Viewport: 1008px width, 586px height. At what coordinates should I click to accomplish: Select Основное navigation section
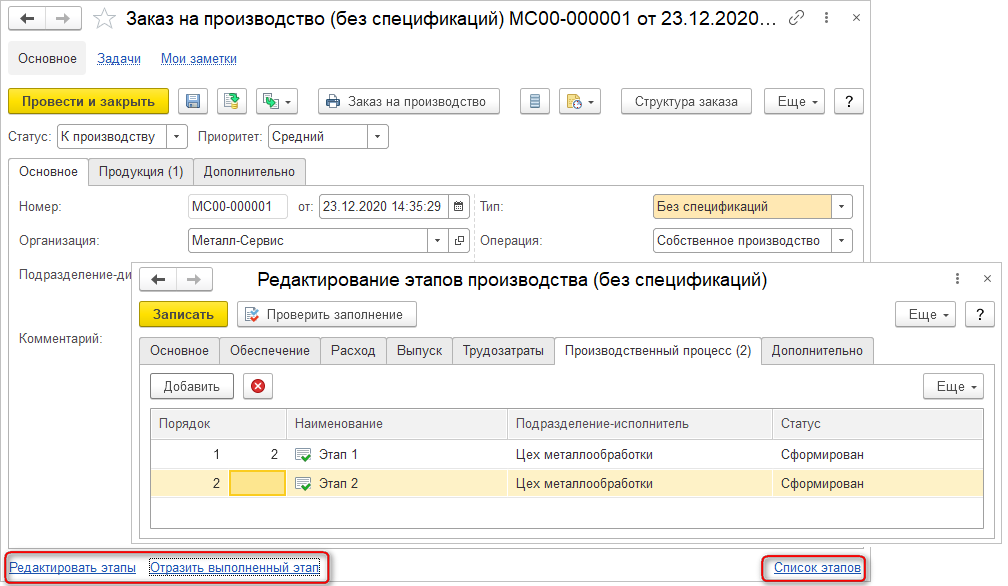47,58
